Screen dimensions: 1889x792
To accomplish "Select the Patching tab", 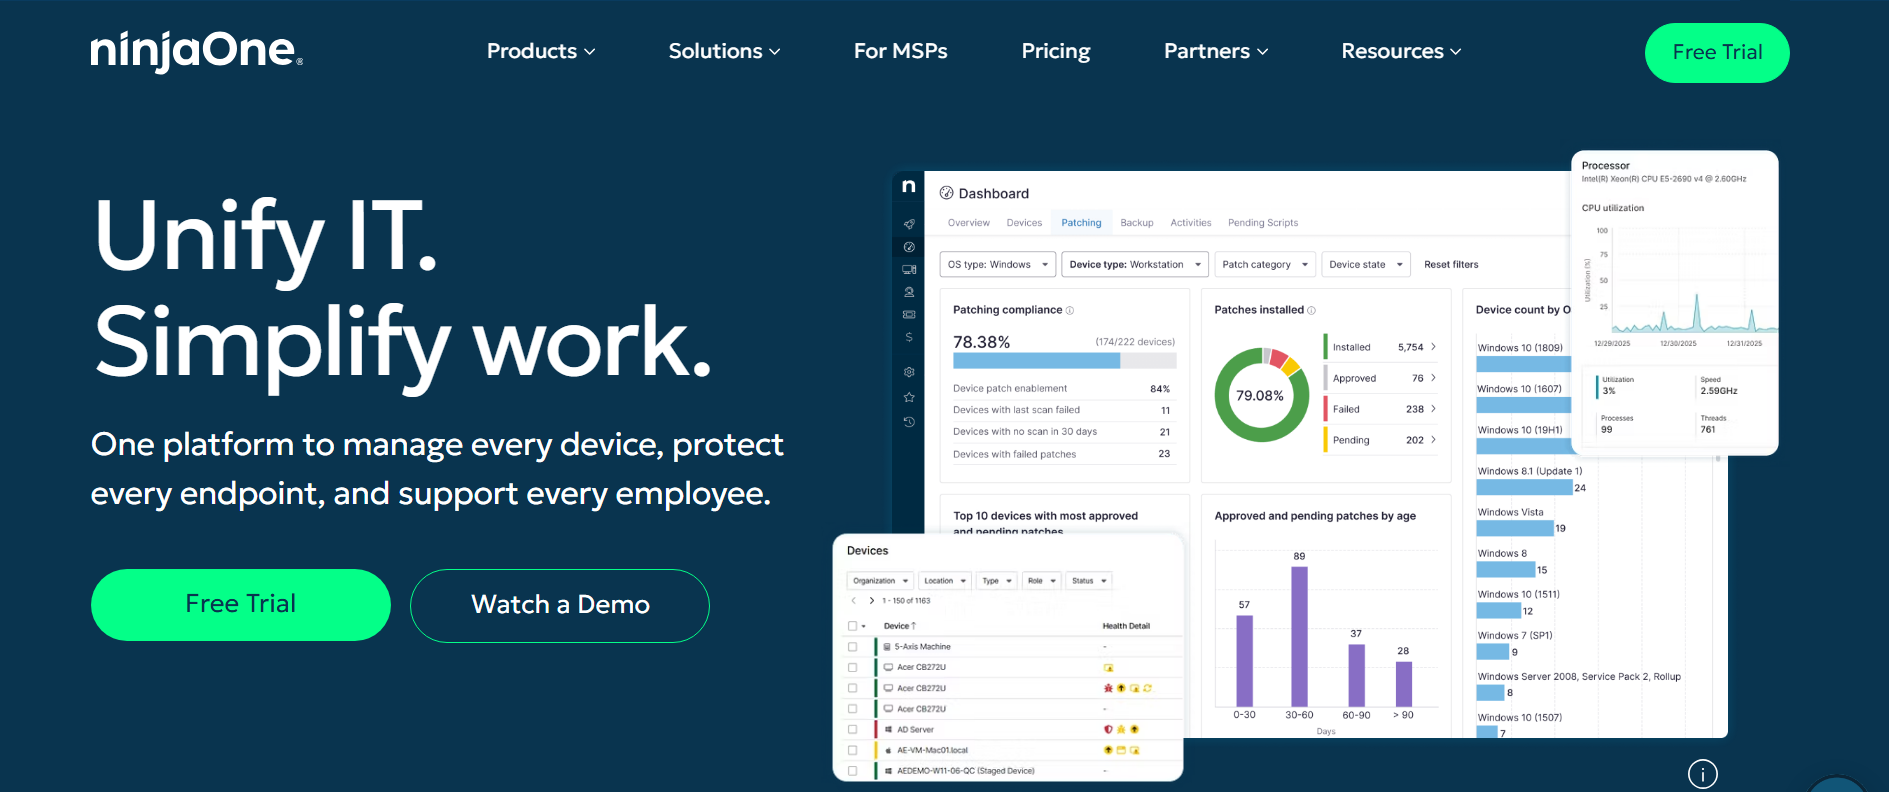I will click(1081, 223).
